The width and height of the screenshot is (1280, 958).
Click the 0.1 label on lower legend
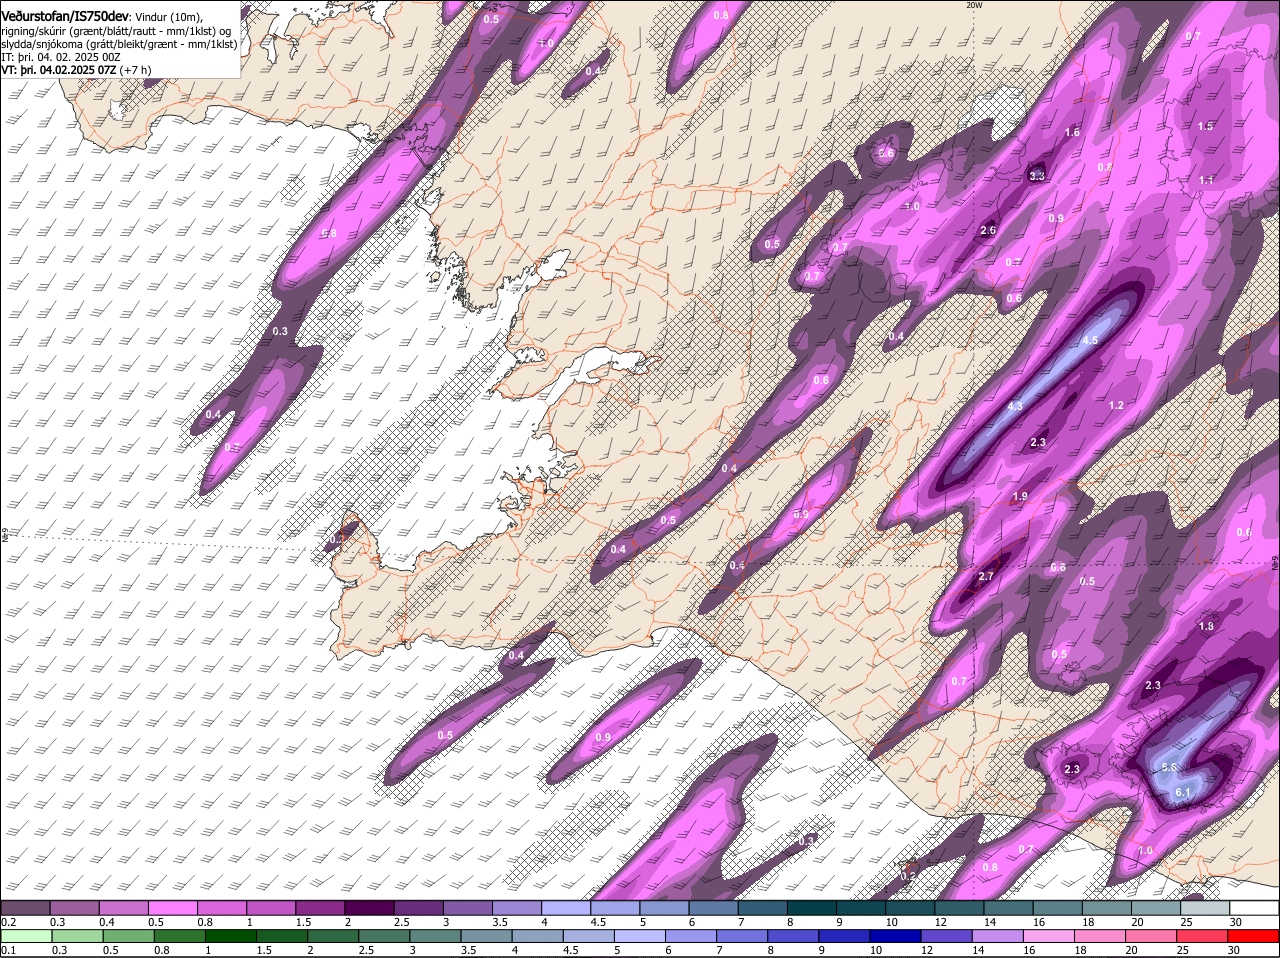(x=8, y=950)
